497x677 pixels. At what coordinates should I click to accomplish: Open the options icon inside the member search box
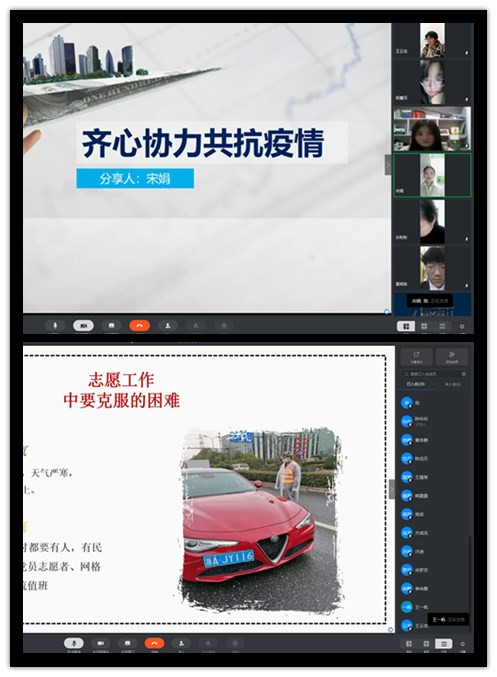pos(464,373)
